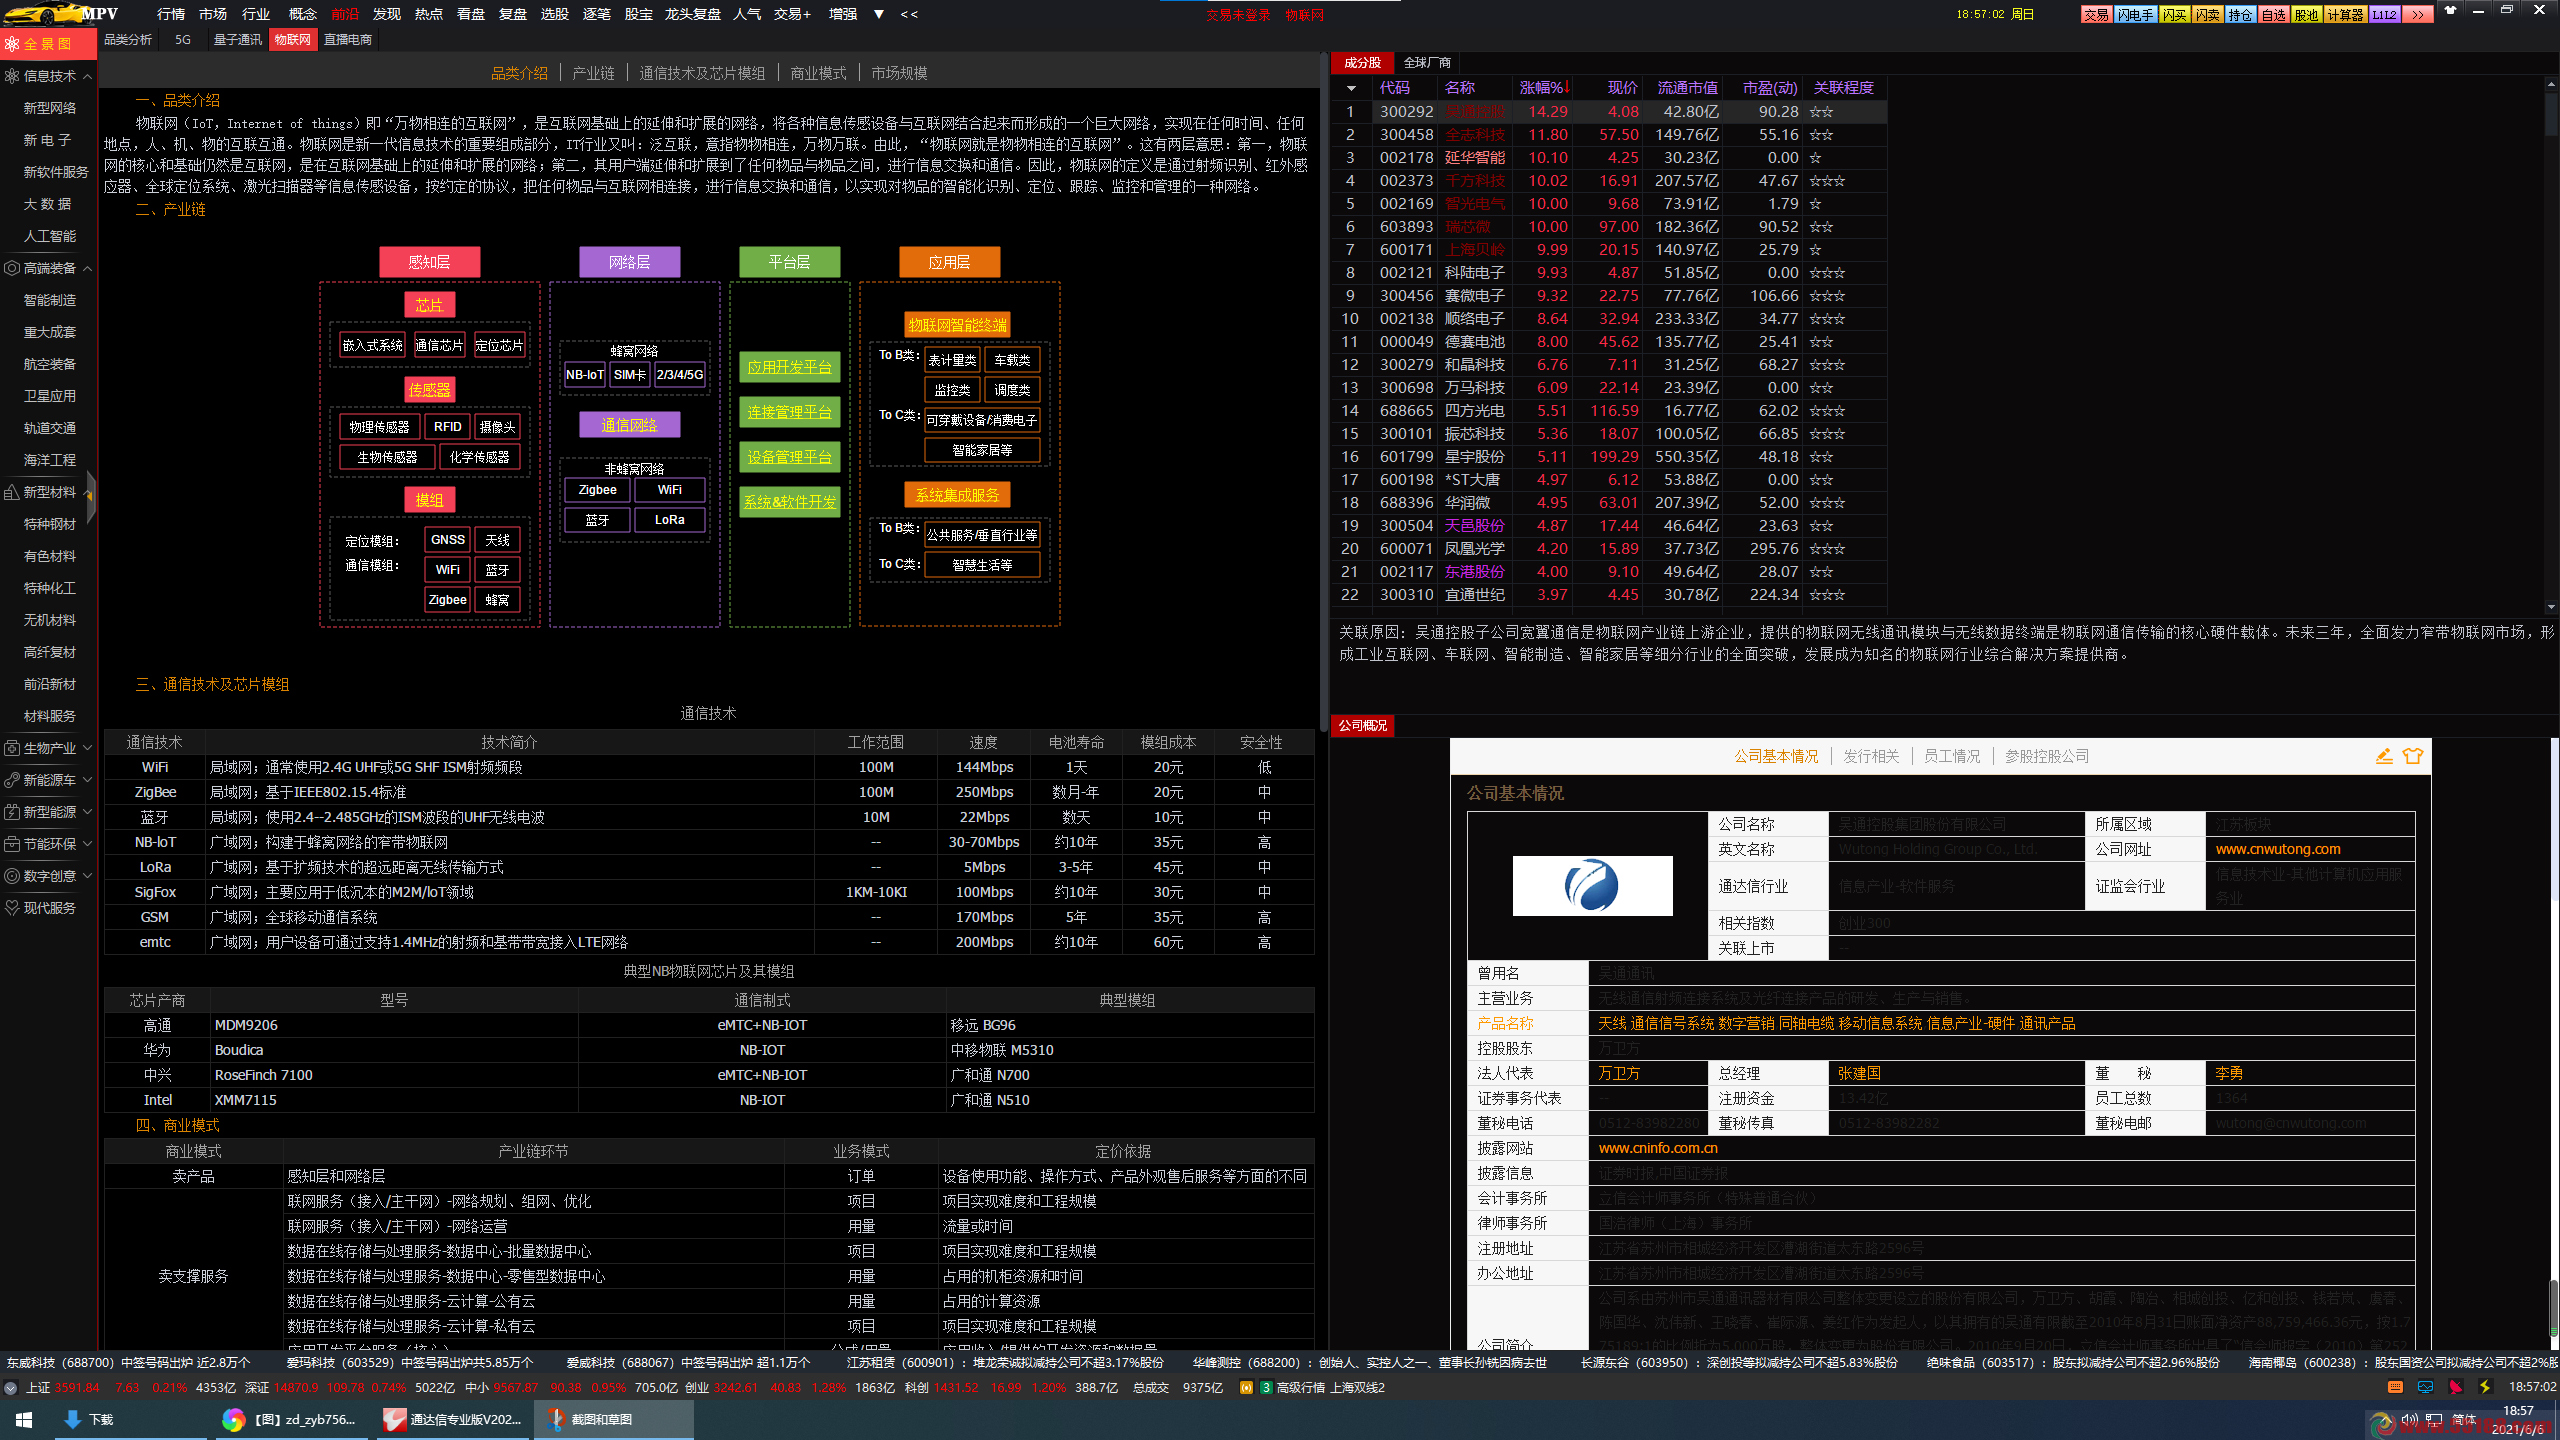Click the 闪电手 quick button

2135,15
